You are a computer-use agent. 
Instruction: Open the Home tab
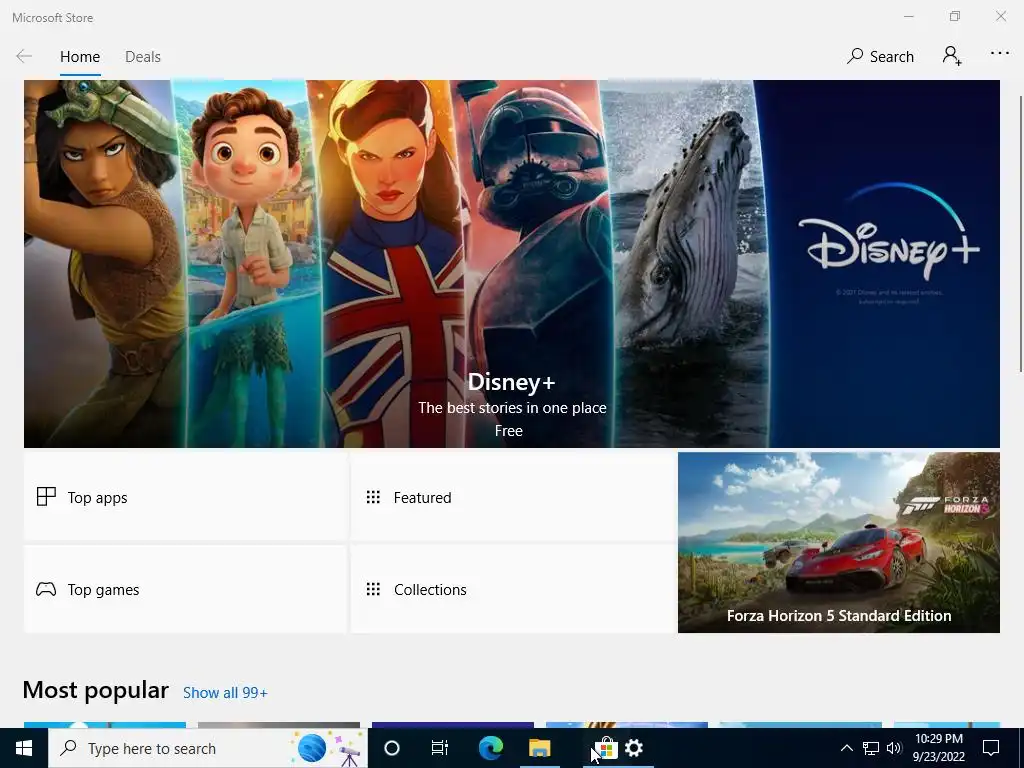80,57
